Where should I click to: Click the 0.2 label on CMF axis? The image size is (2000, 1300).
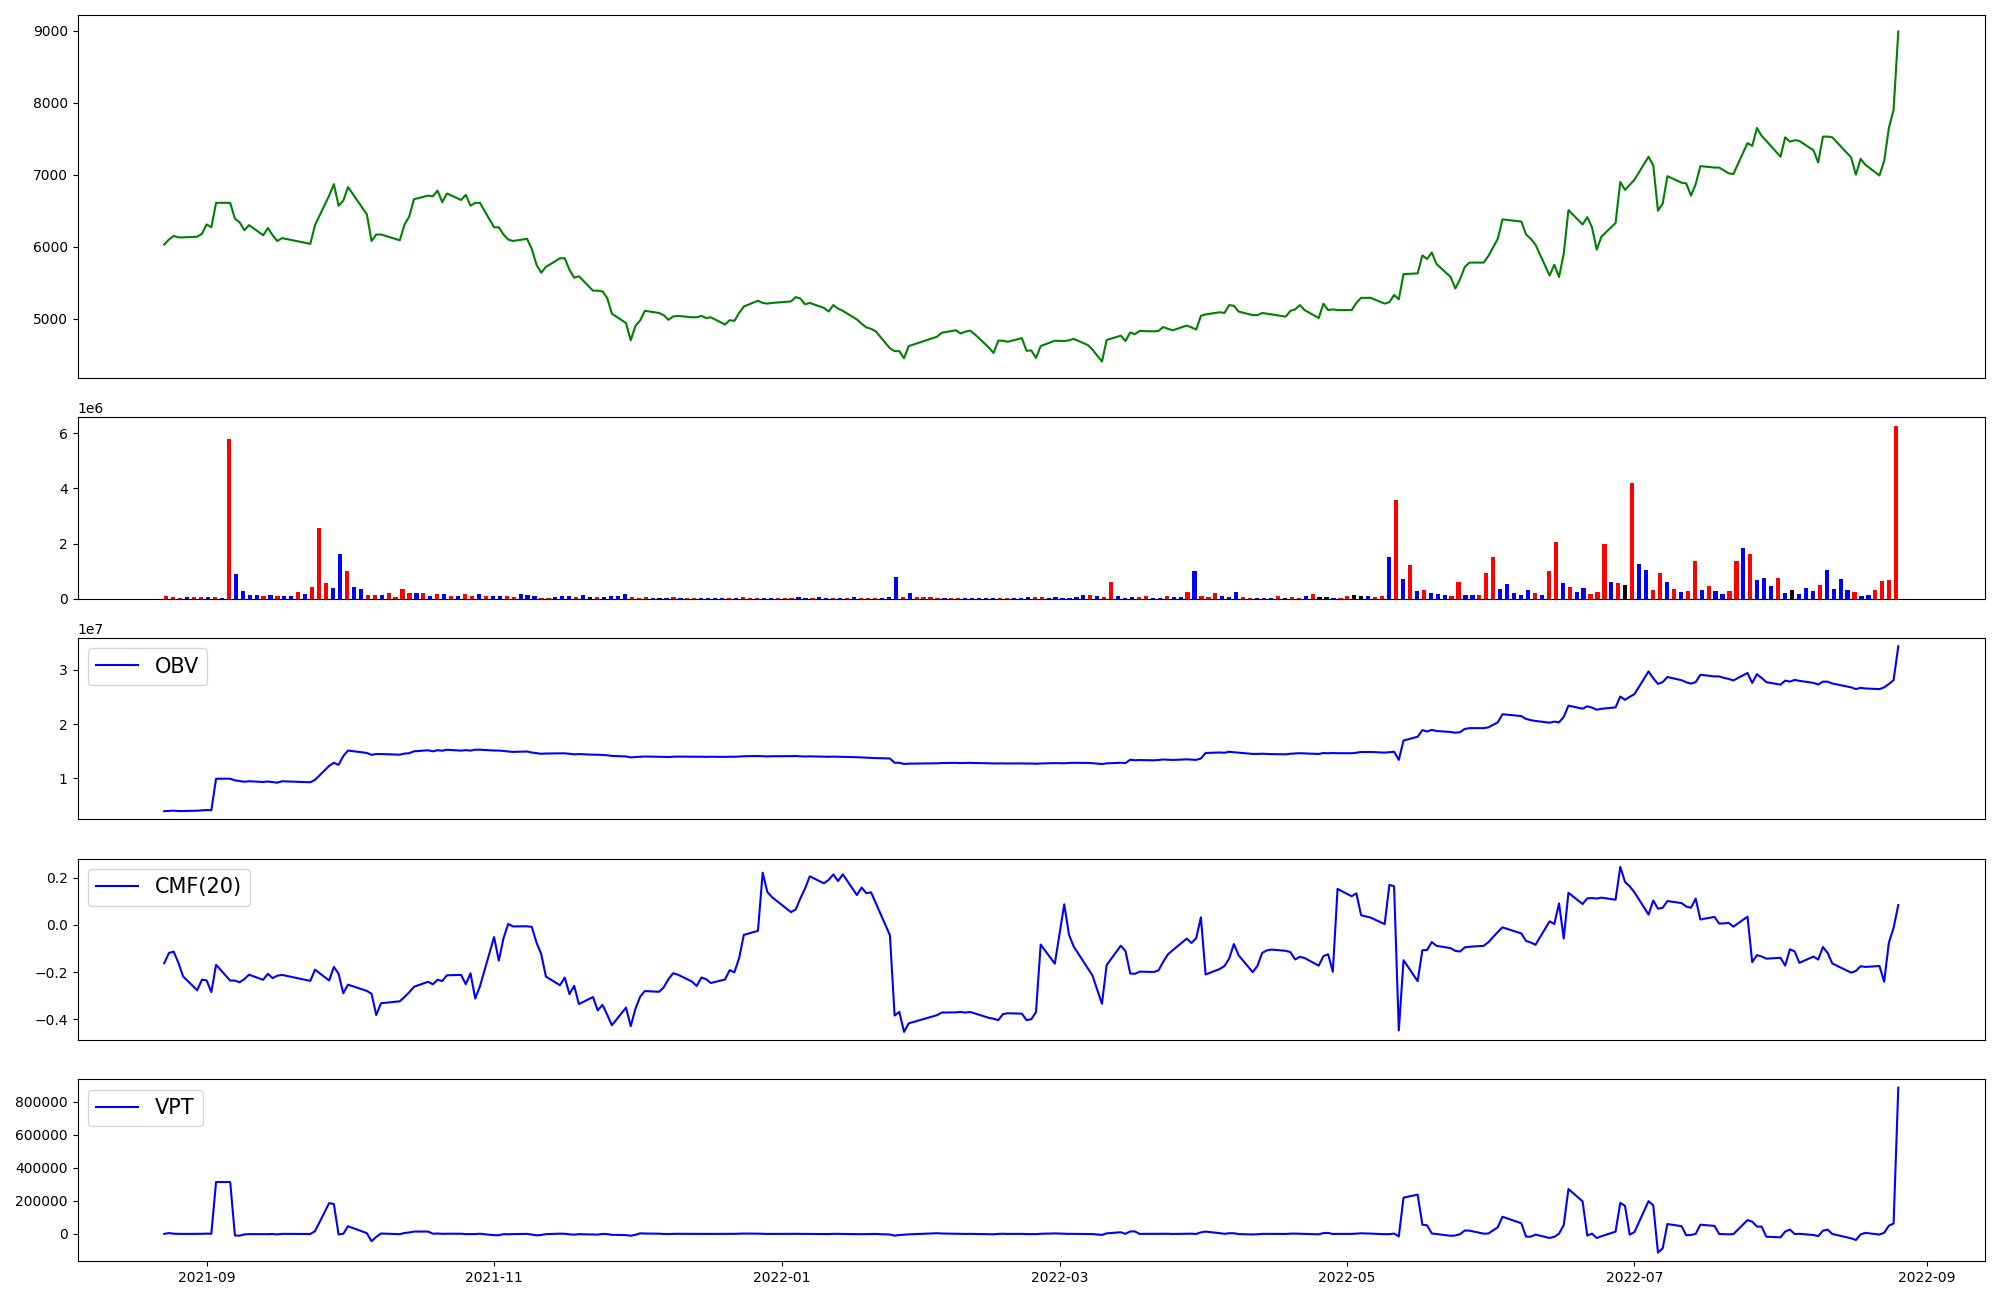click(x=56, y=878)
